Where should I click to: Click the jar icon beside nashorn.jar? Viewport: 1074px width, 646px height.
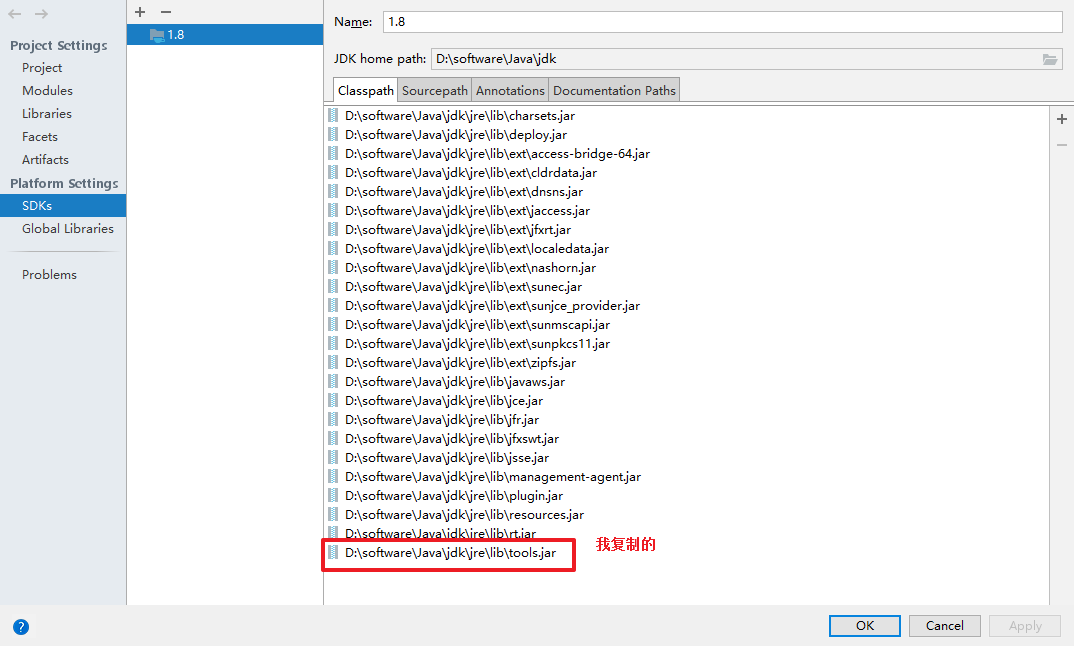click(333, 267)
